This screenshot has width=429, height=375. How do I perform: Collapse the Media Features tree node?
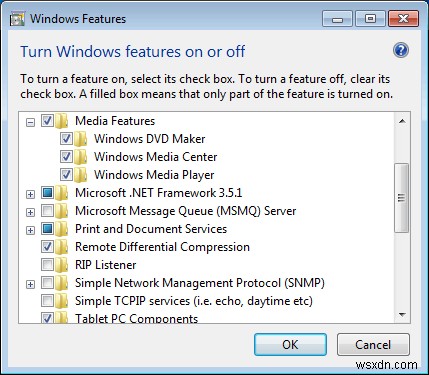coord(30,123)
